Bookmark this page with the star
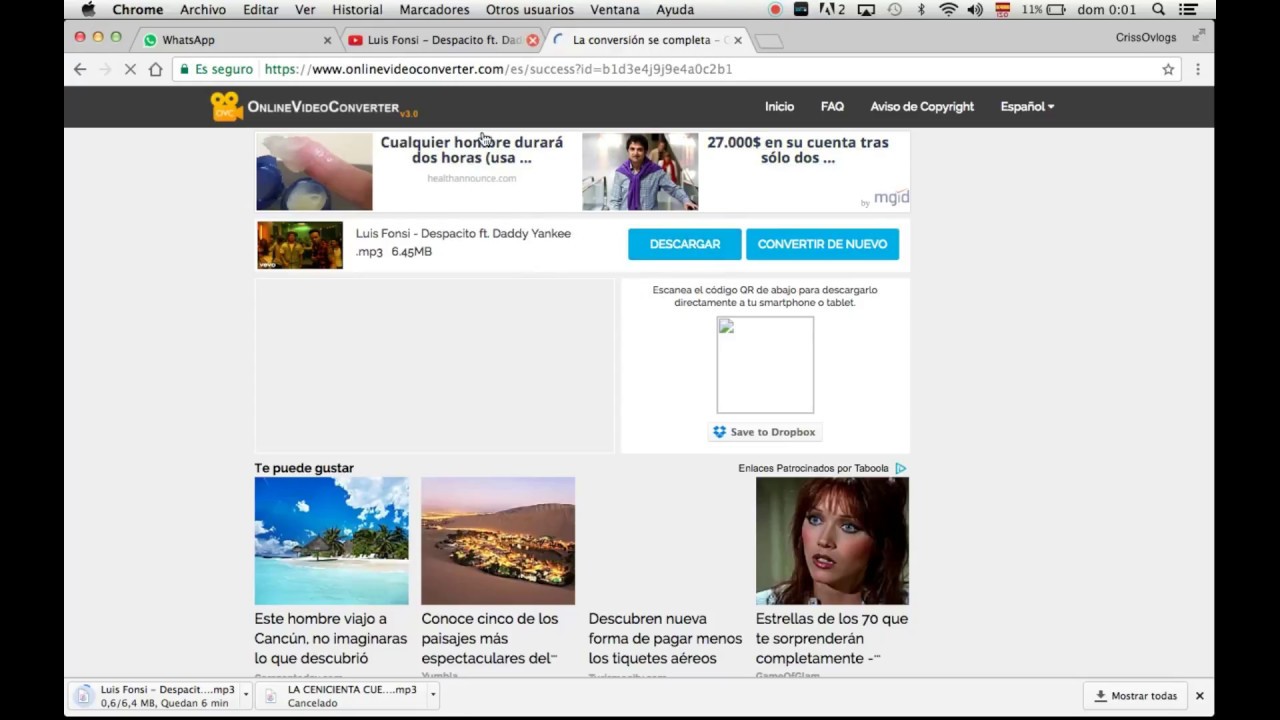The height and width of the screenshot is (720, 1280). pos(1168,69)
